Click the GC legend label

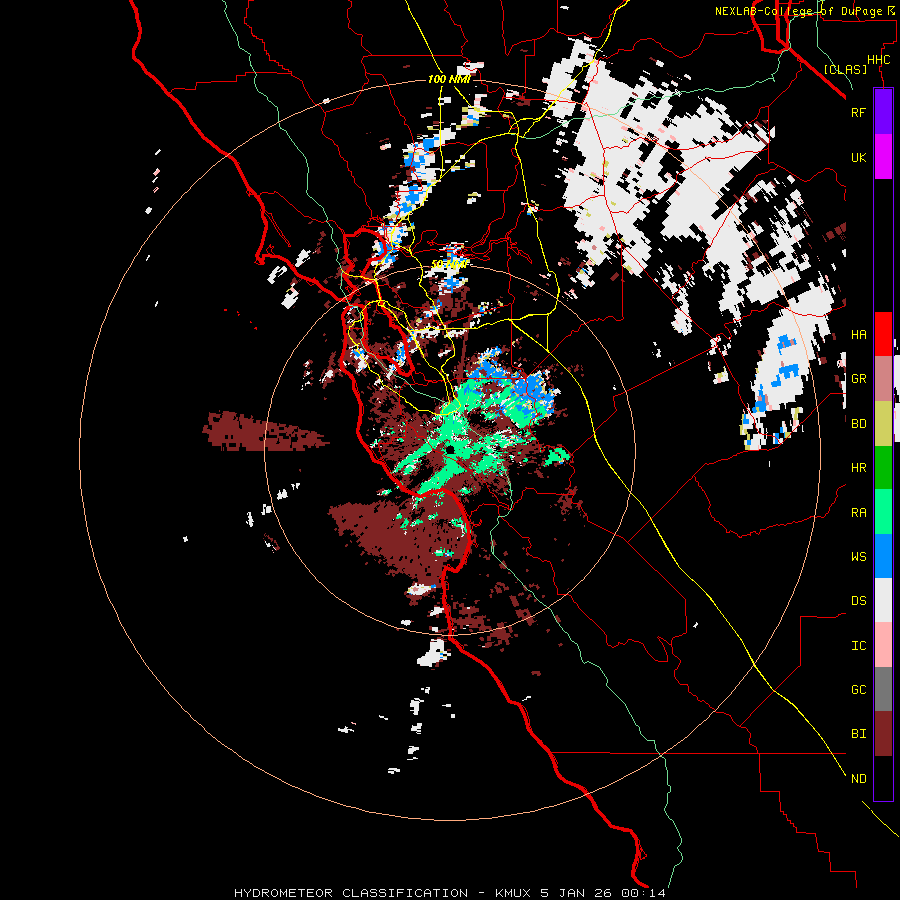[858, 689]
